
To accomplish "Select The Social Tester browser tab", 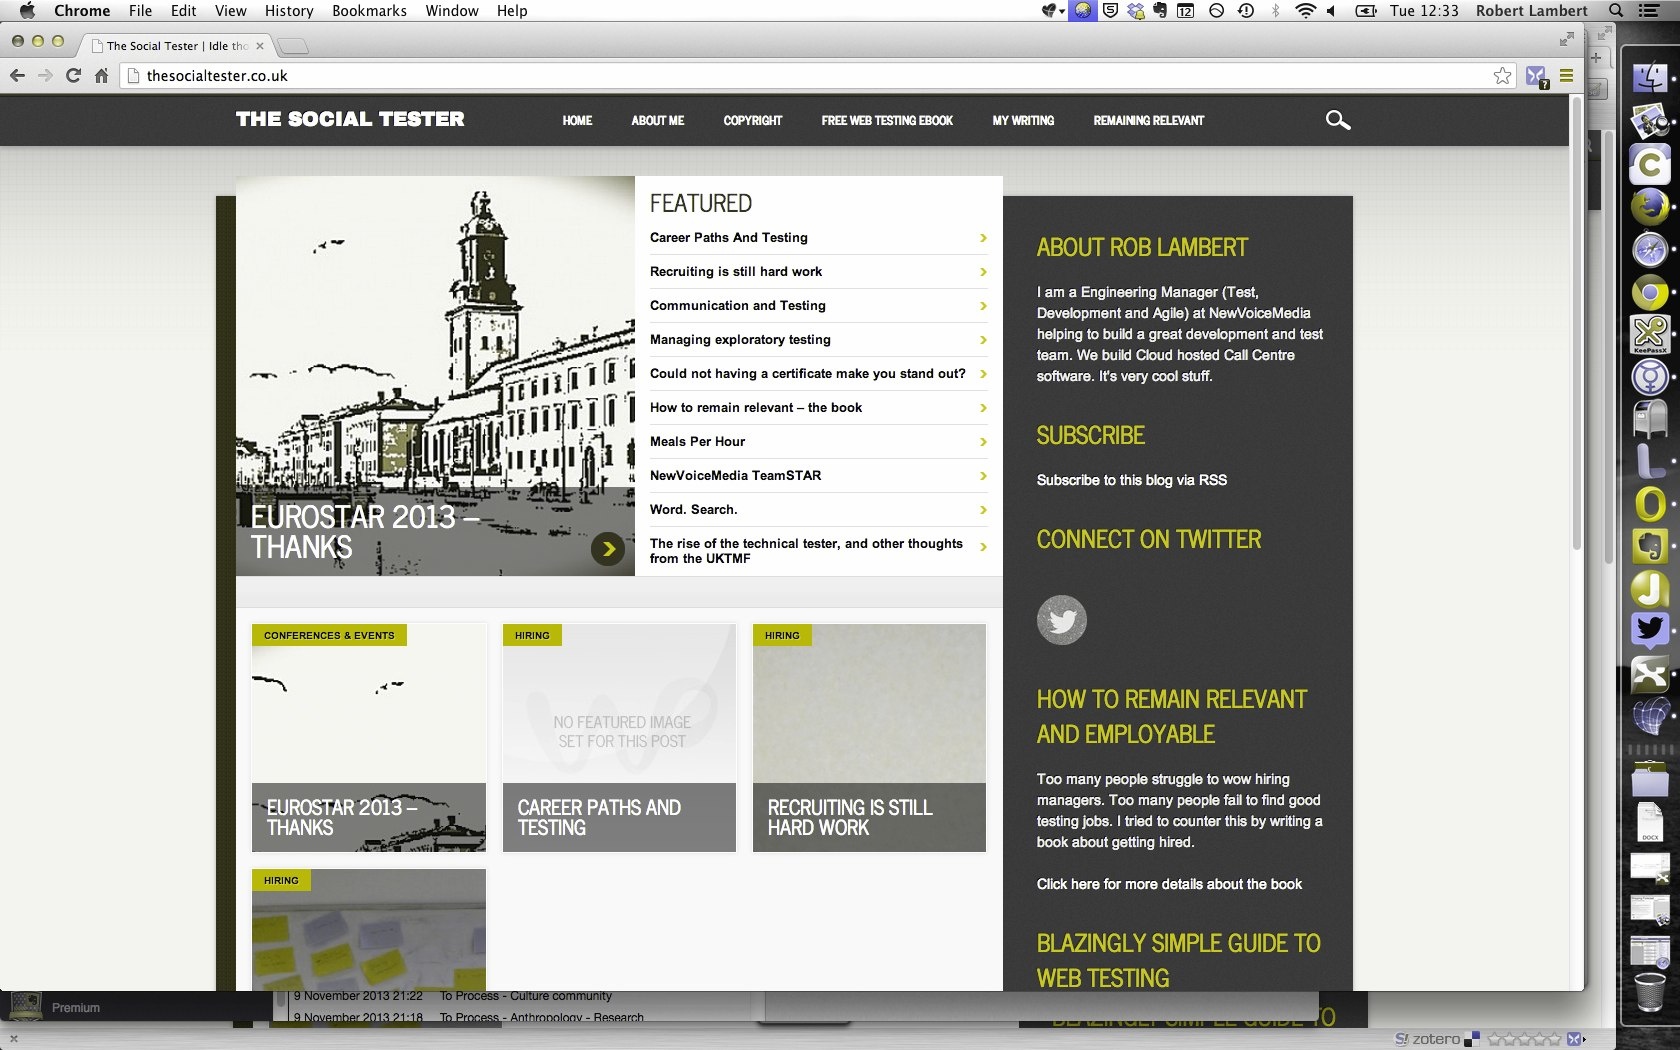I will click(x=177, y=46).
